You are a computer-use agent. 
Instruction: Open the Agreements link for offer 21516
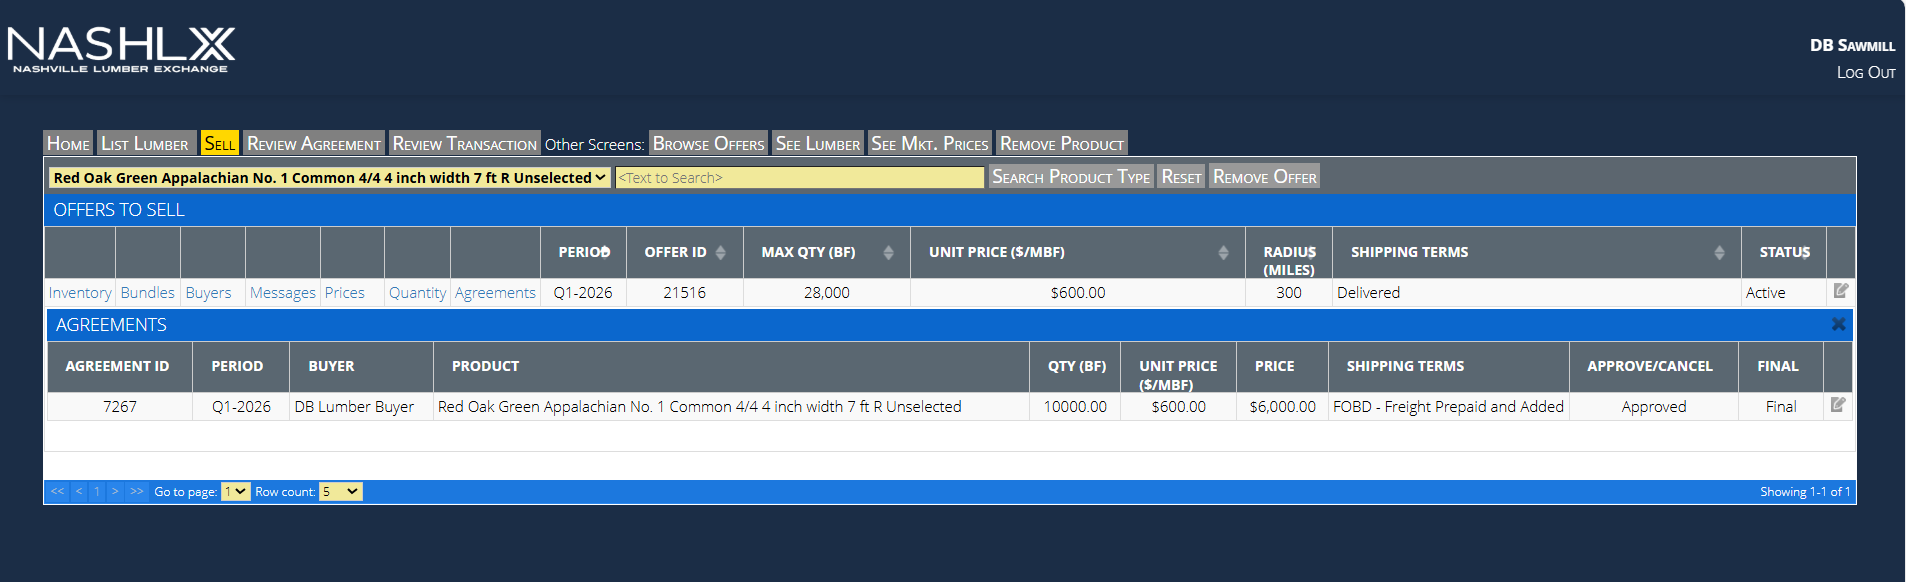pyautogui.click(x=495, y=292)
